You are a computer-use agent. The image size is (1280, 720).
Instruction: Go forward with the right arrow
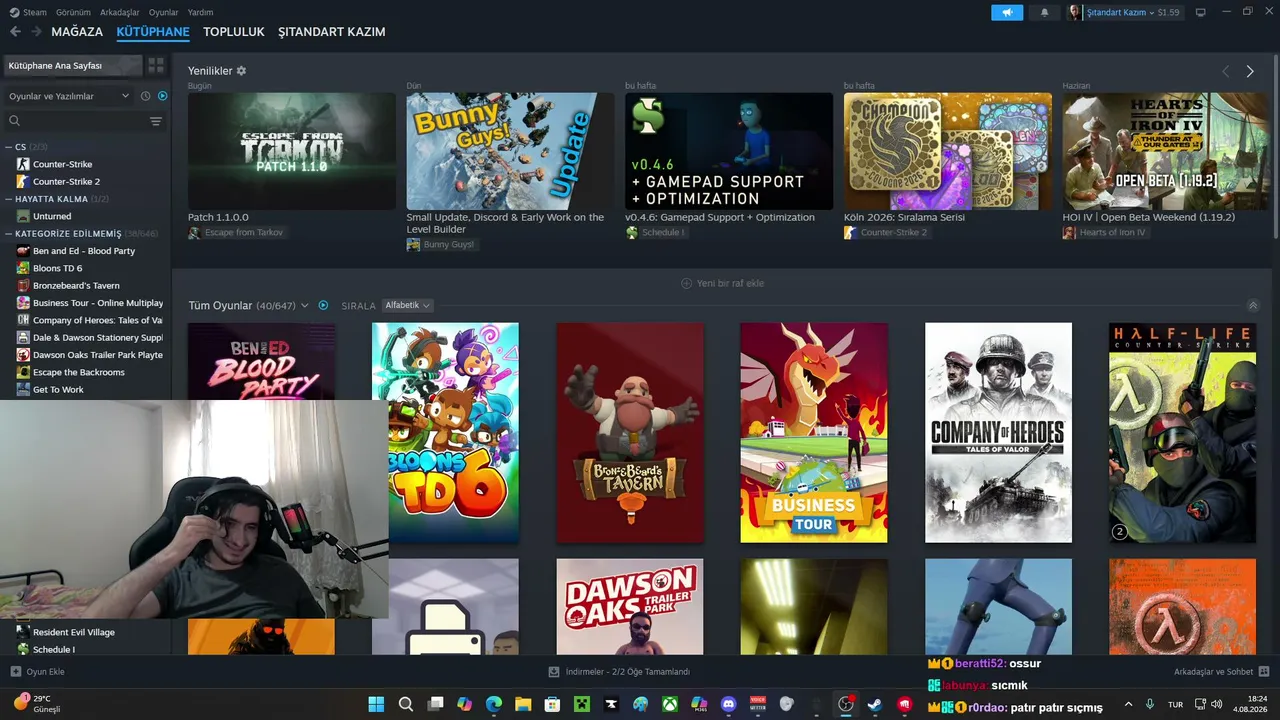coord(36,32)
